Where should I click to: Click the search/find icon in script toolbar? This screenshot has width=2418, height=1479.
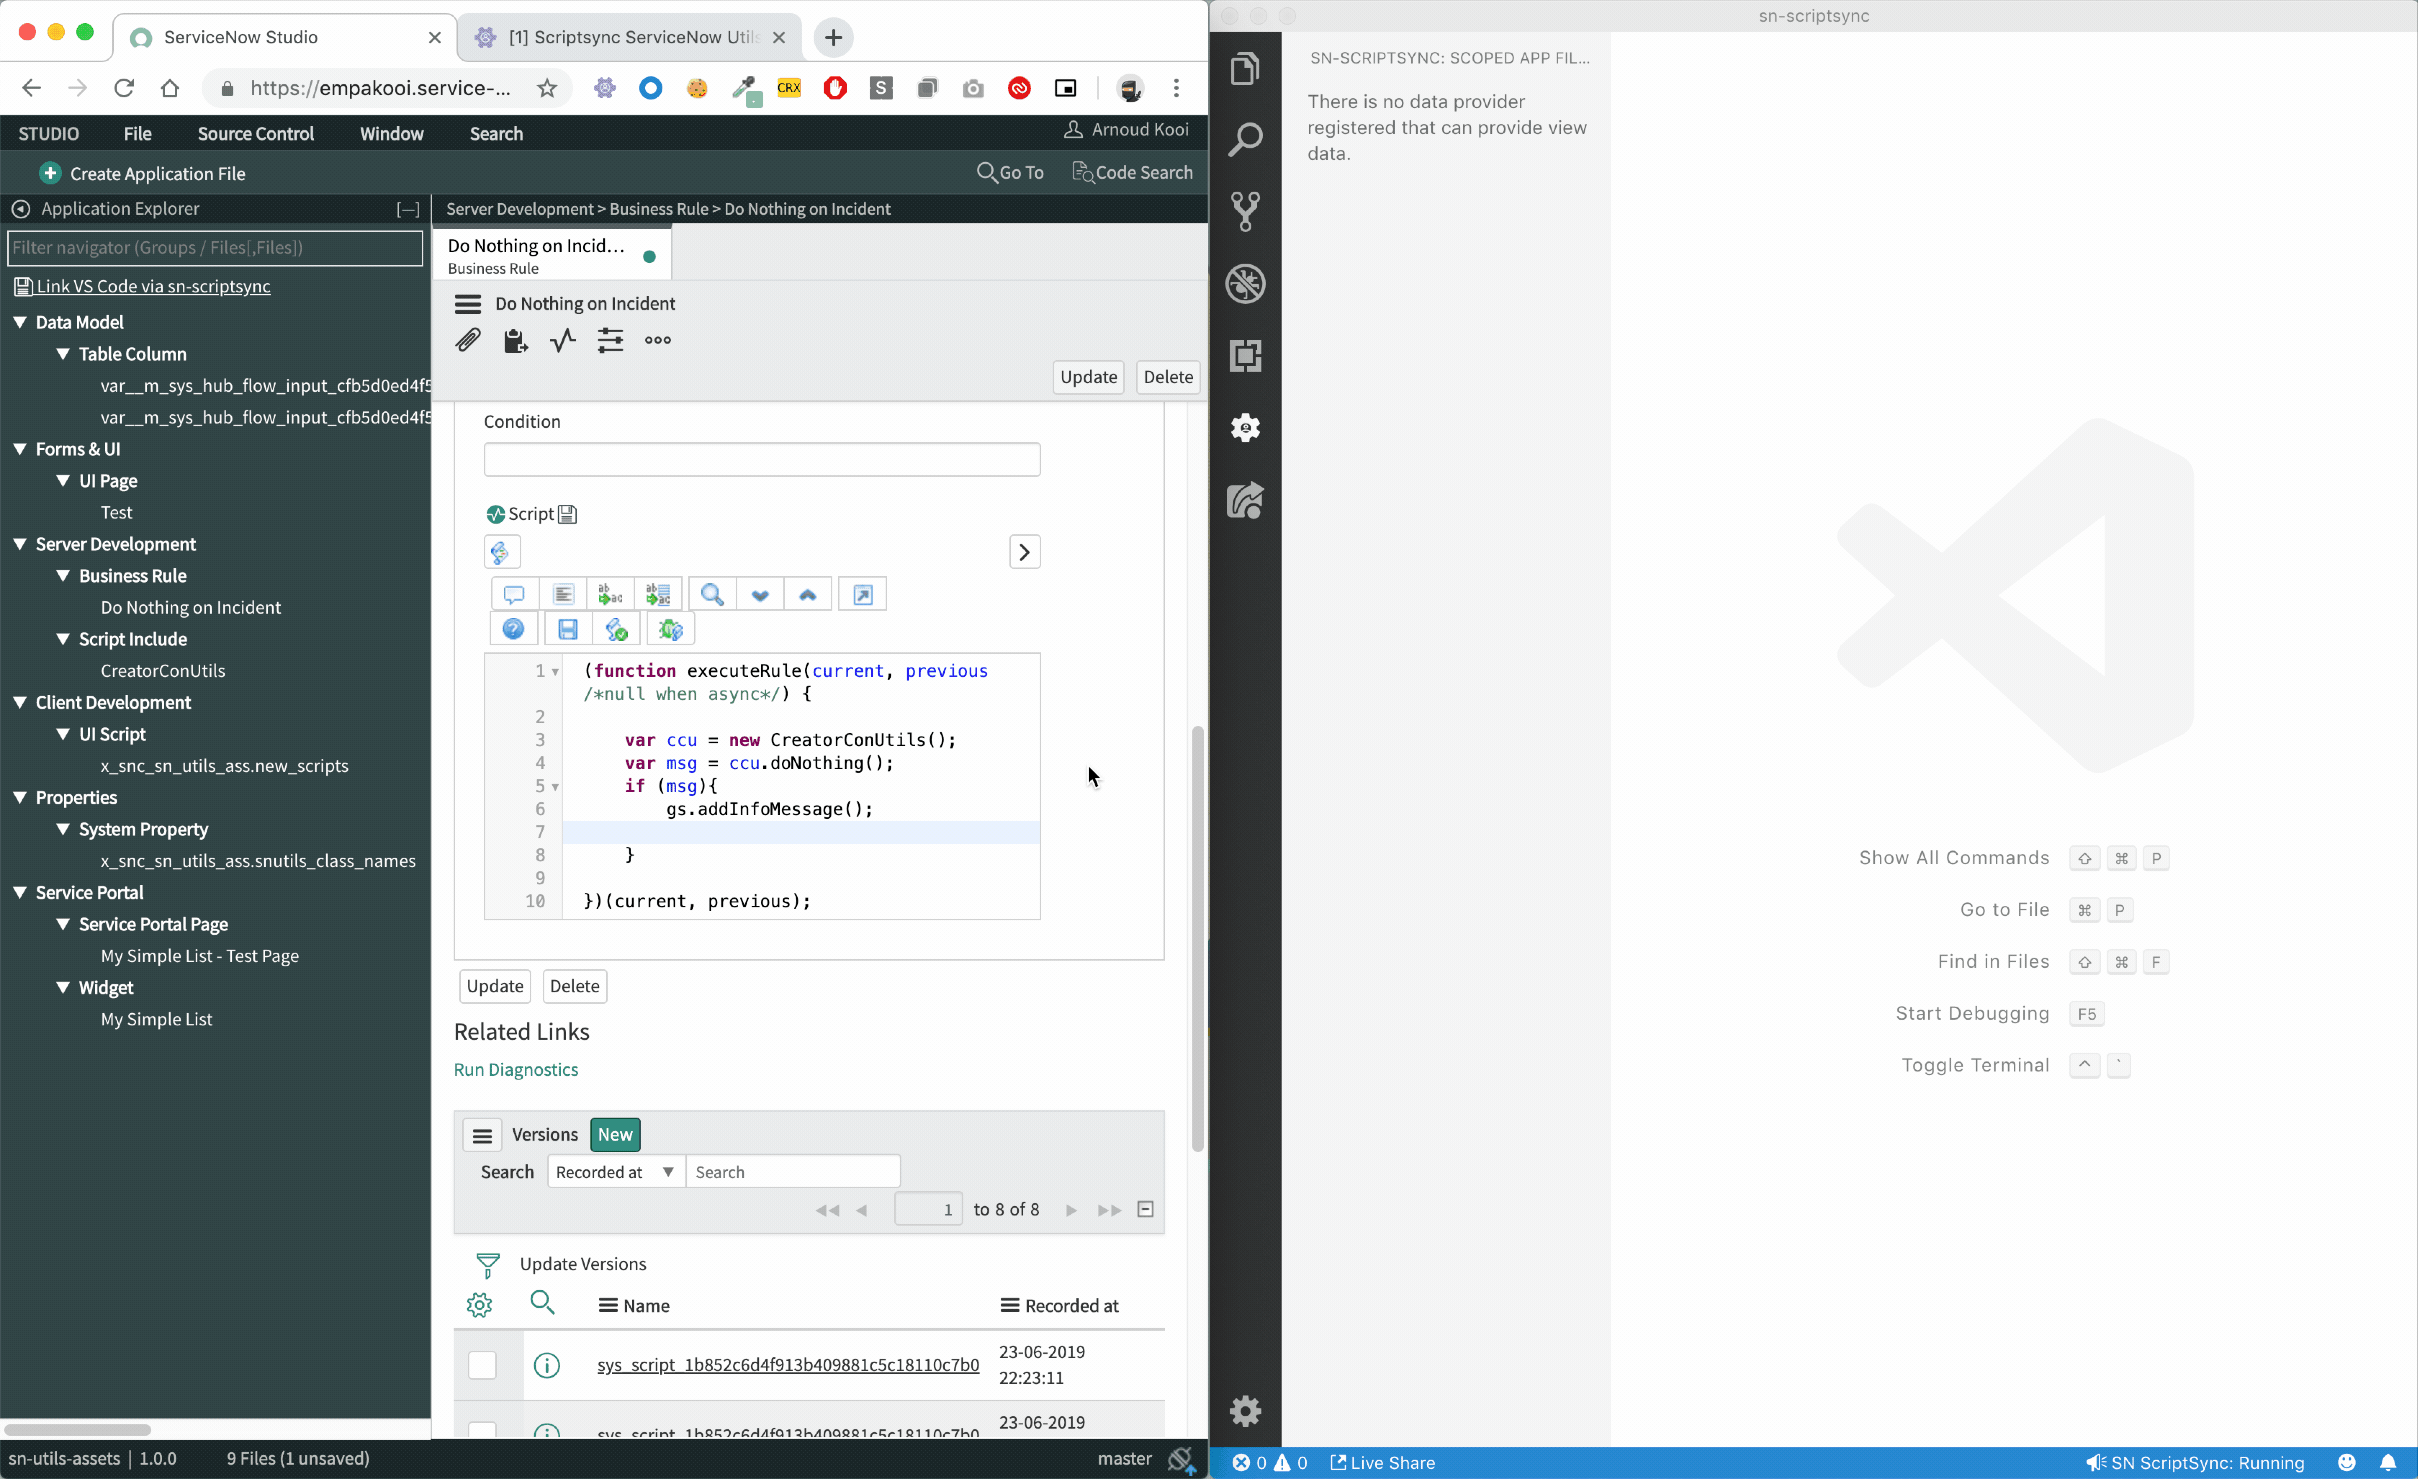click(x=712, y=594)
